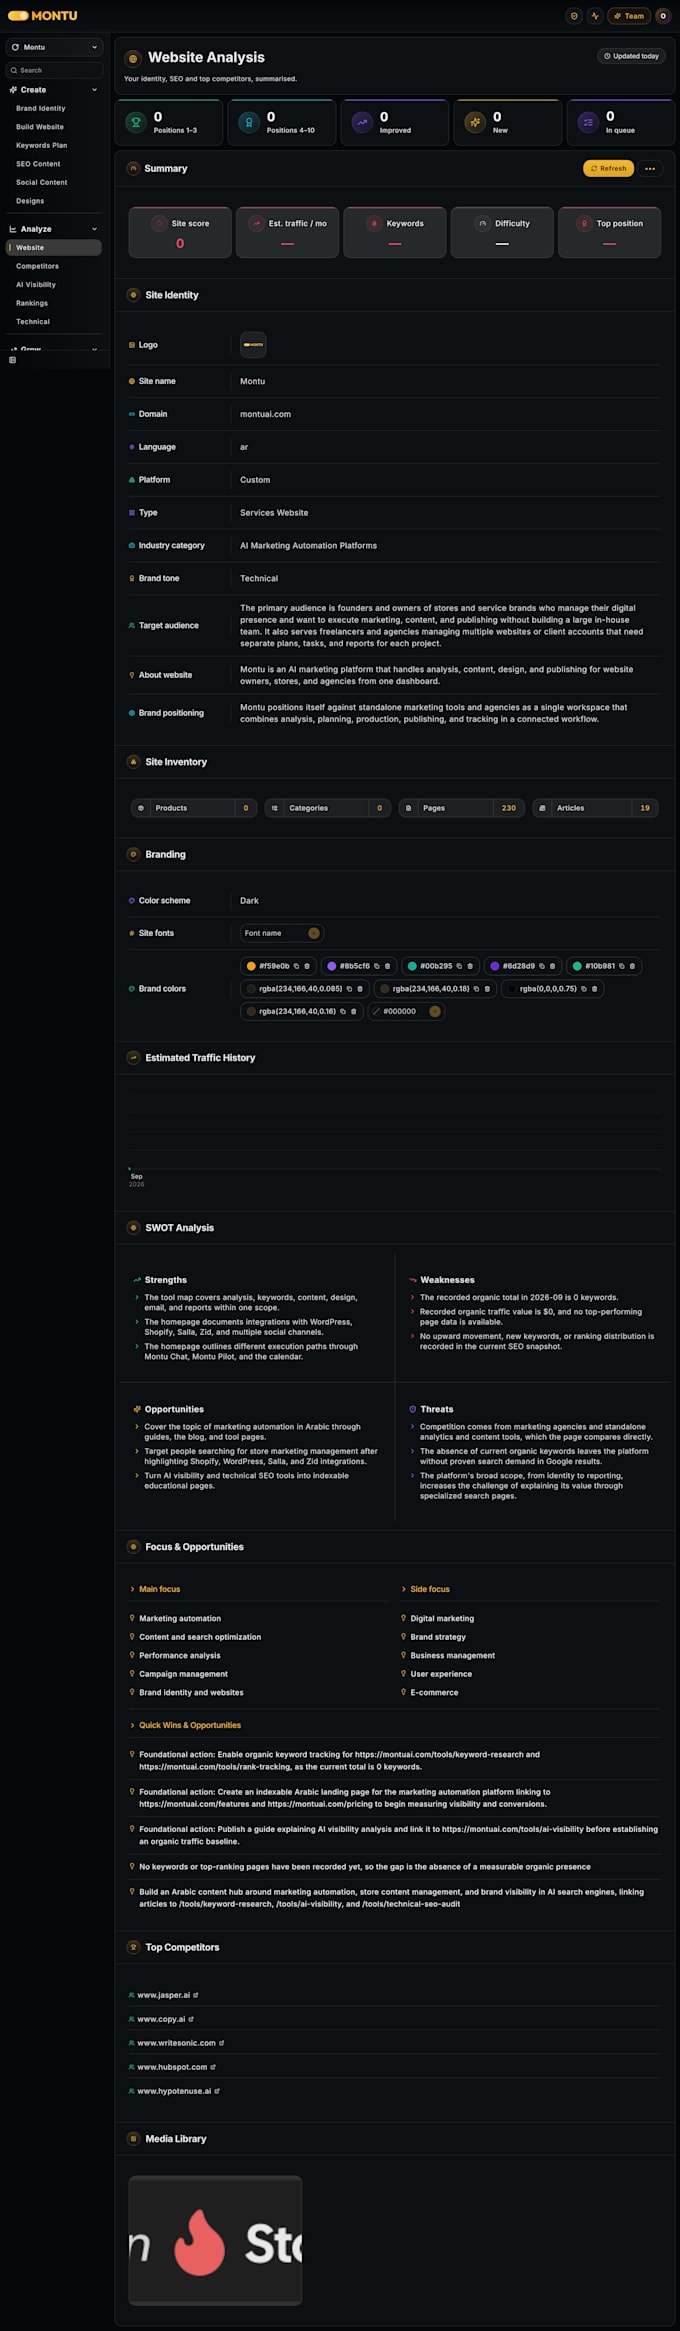
Task: Click the Site score summary card
Action: (180, 232)
